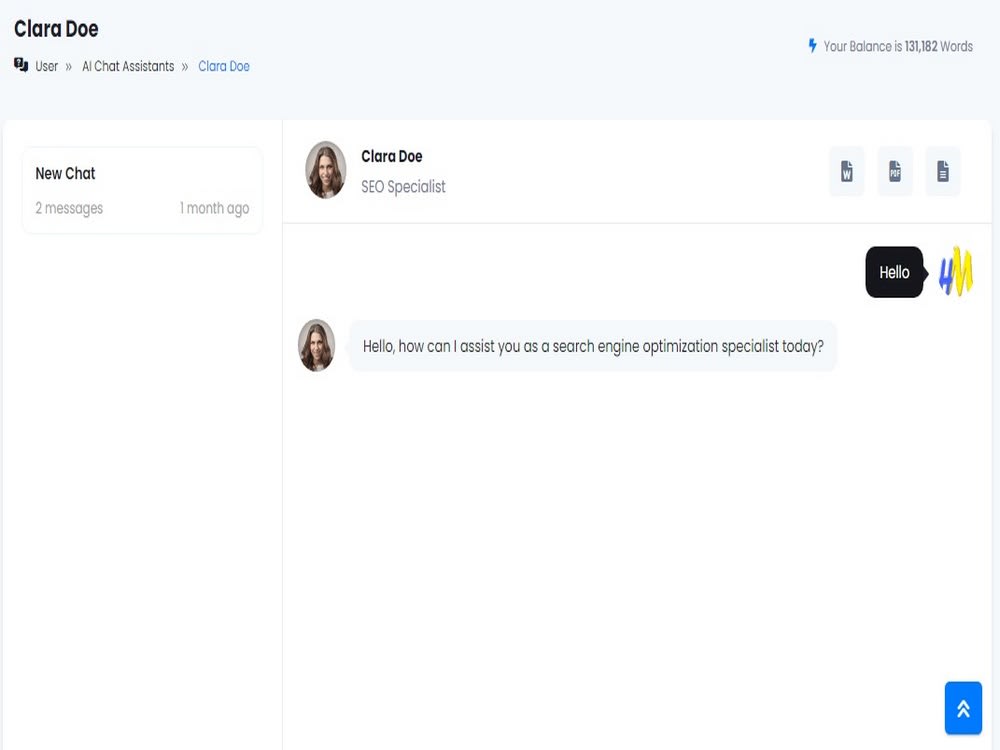Viewport: 1000px width, 750px height.
Task: Click the SEO Specialist subtitle
Action: click(403, 187)
